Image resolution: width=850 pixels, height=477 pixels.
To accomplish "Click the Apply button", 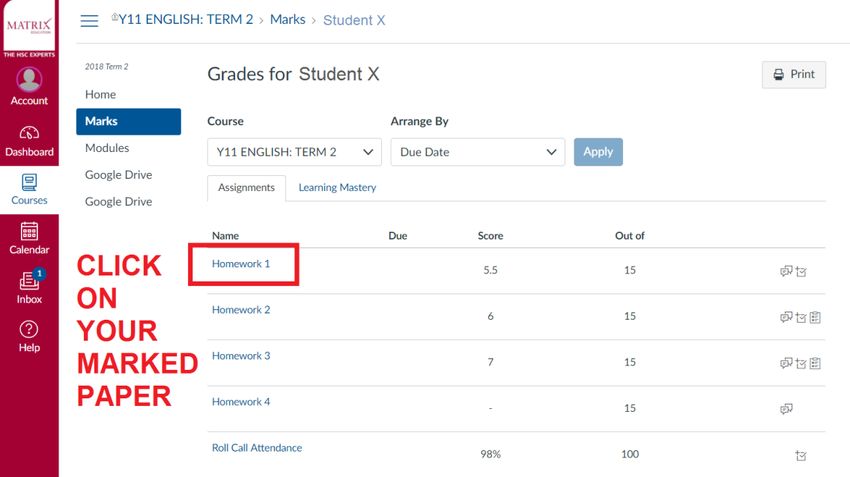I will tap(598, 152).
